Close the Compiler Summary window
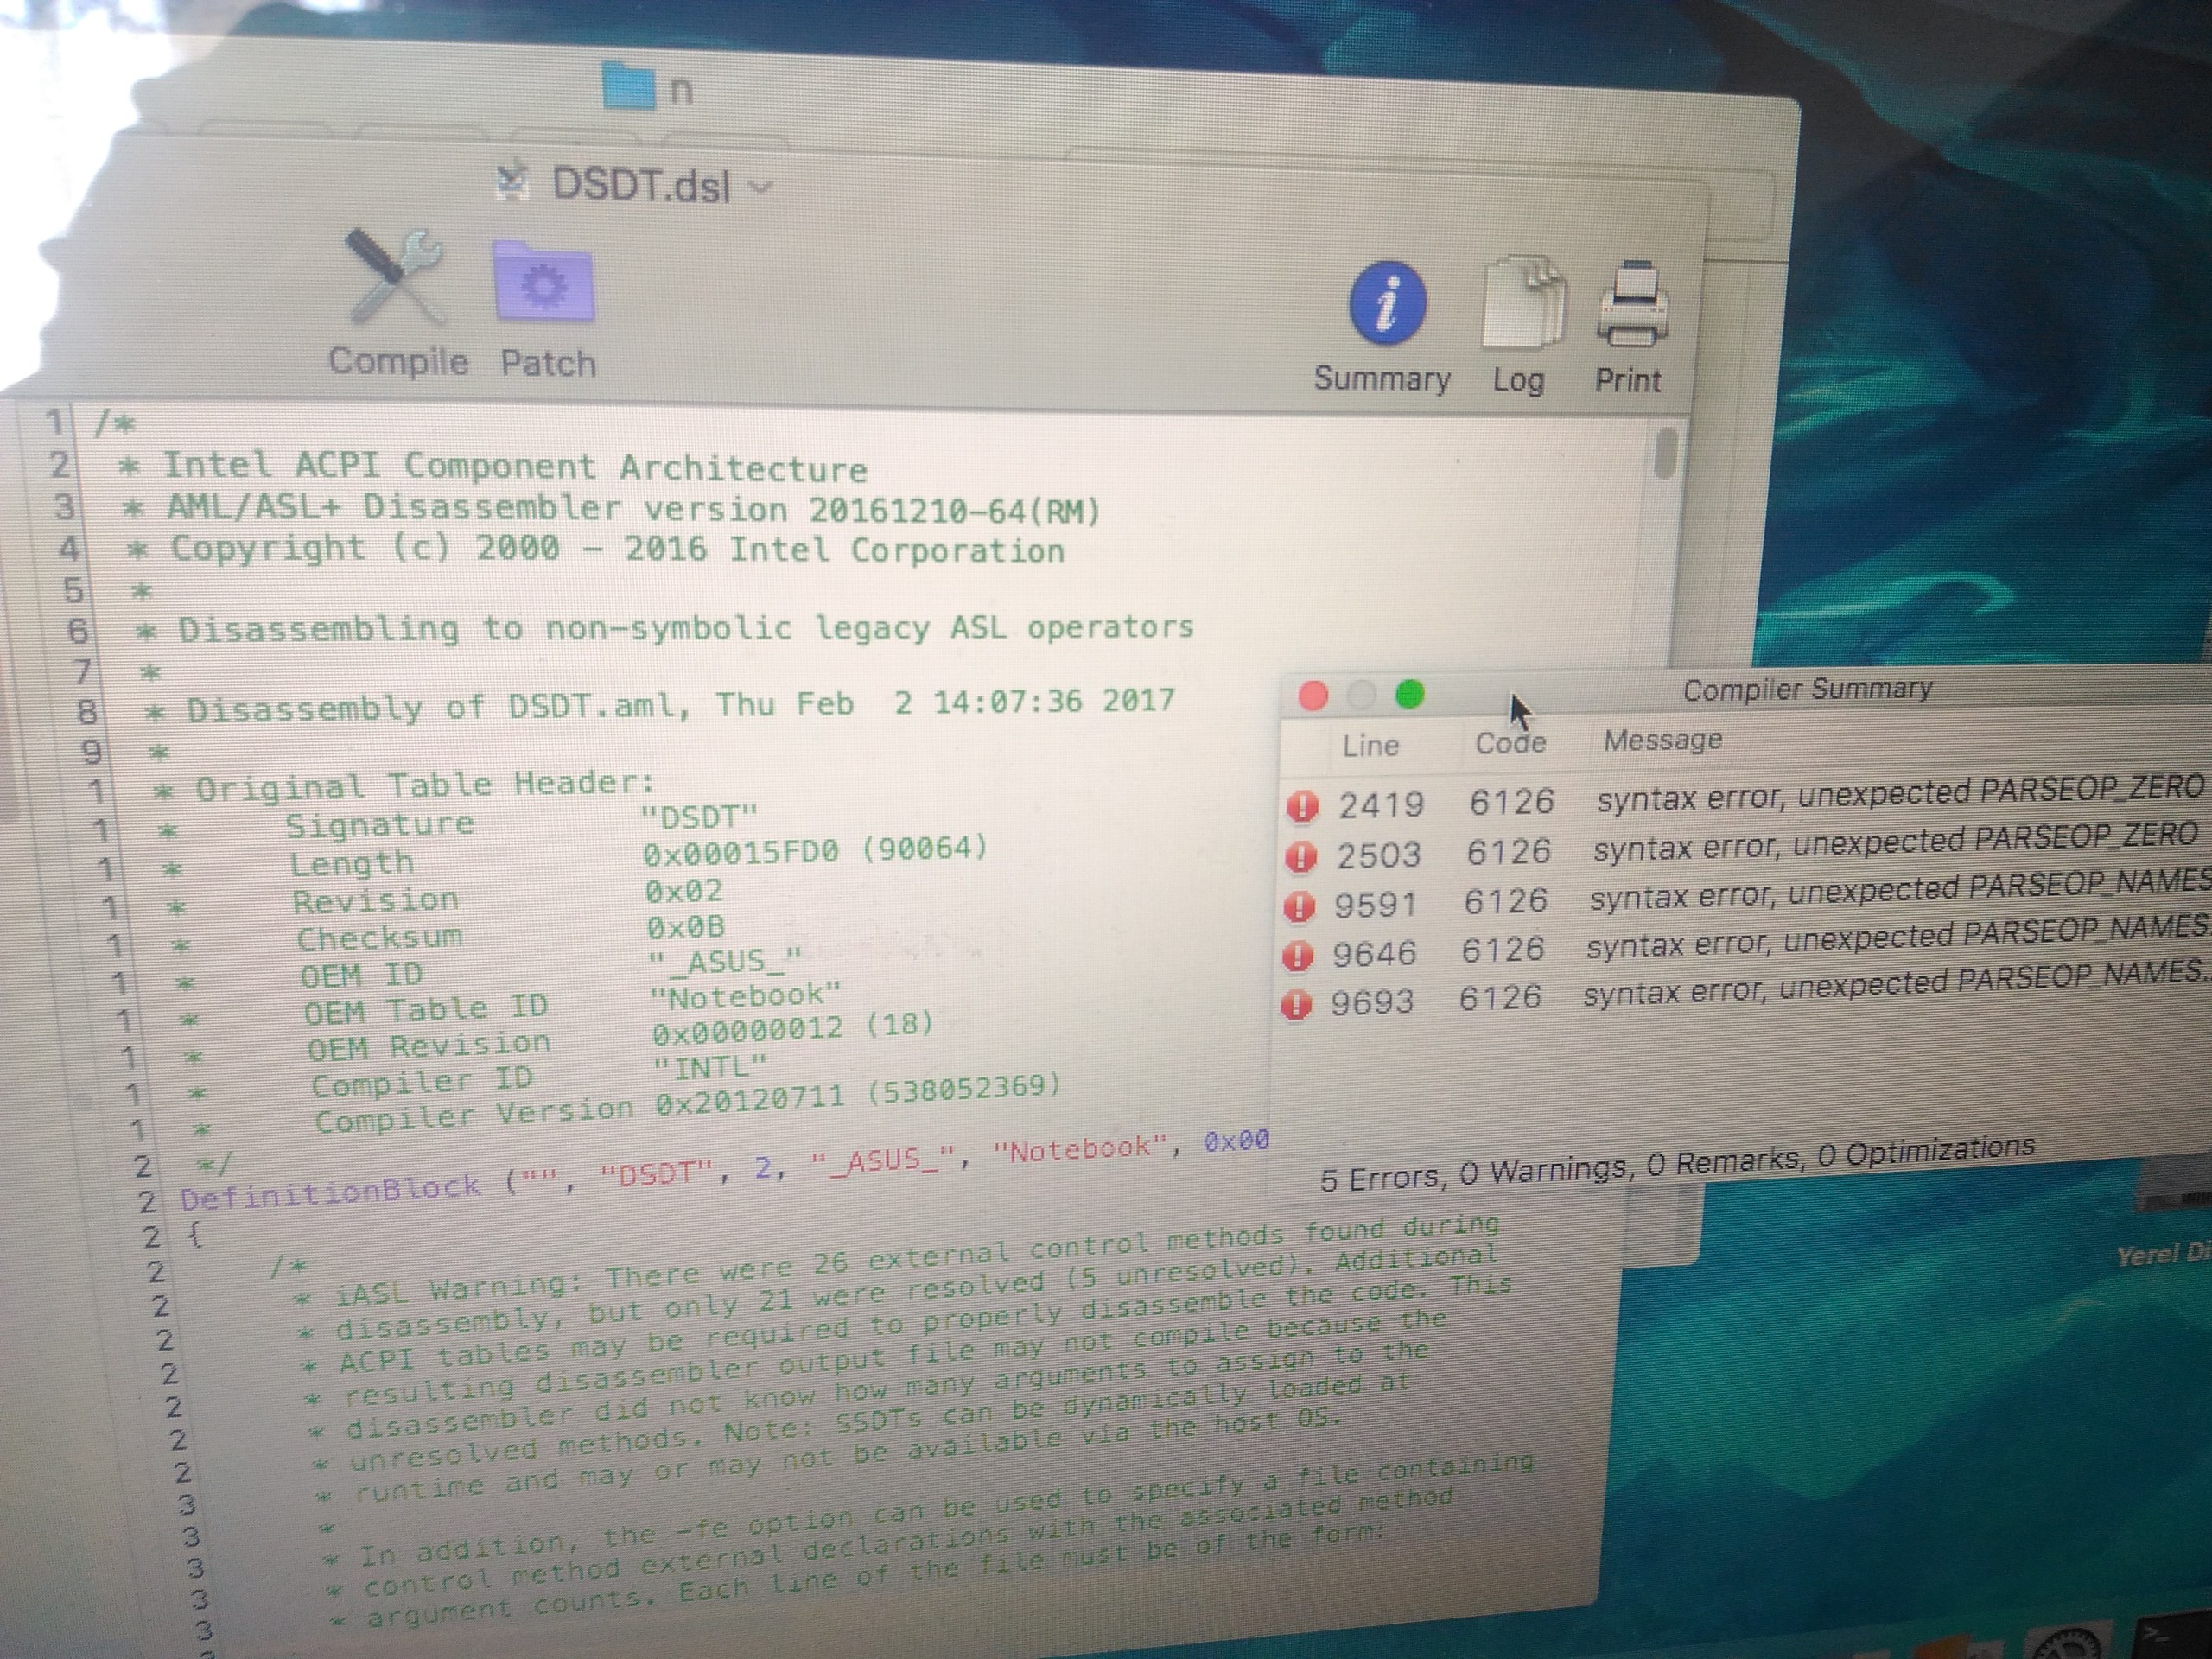Viewport: 2212px width, 1659px height. [1313, 696]
